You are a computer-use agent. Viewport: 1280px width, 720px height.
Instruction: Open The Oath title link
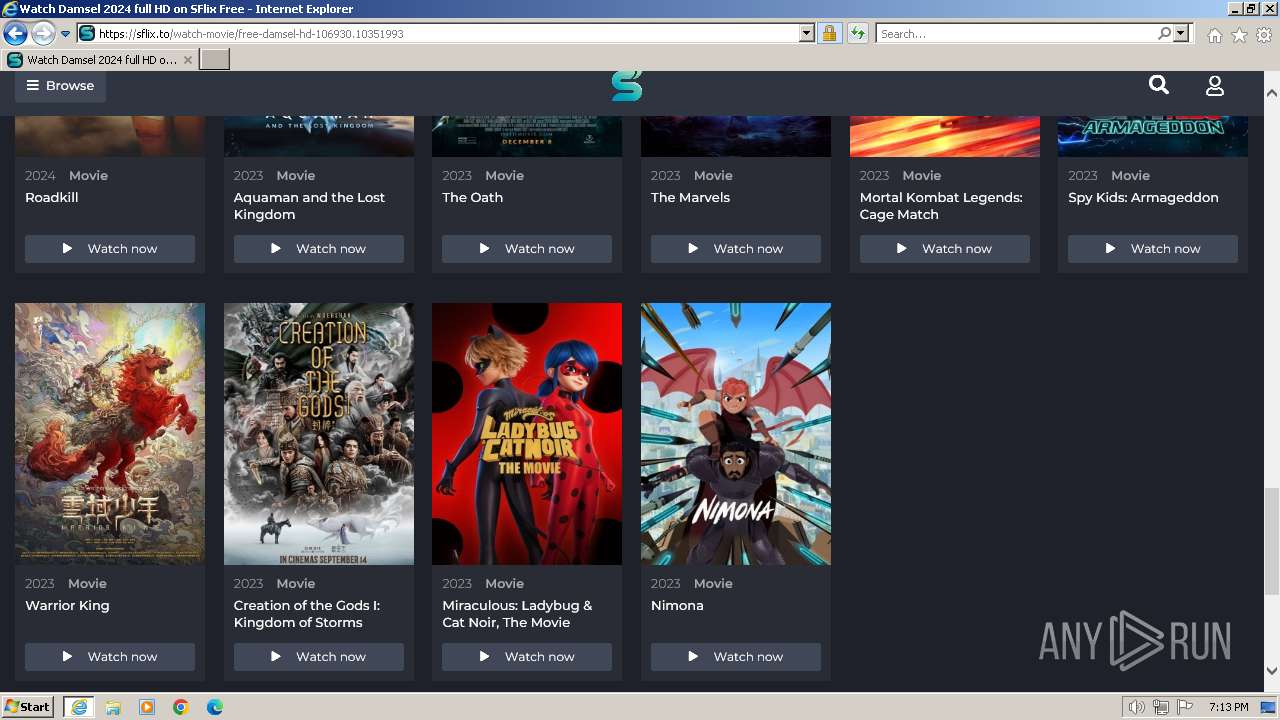coord(473,197)
